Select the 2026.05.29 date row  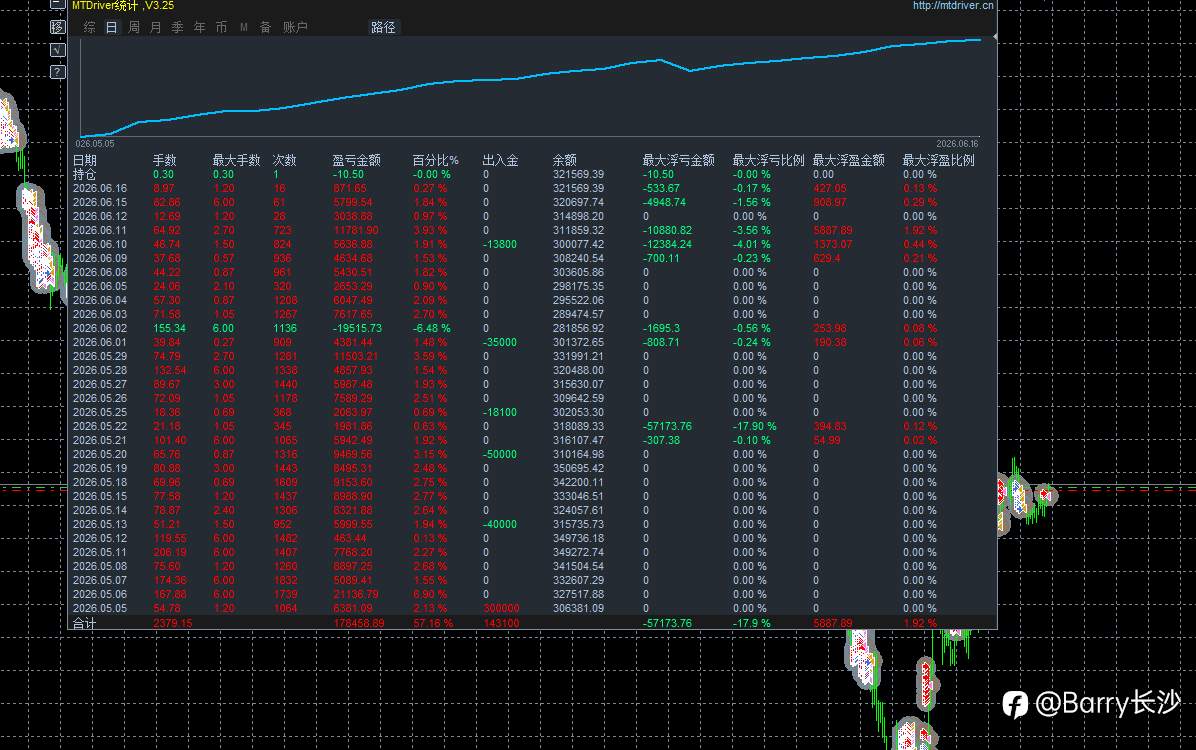tap(100, 356)
